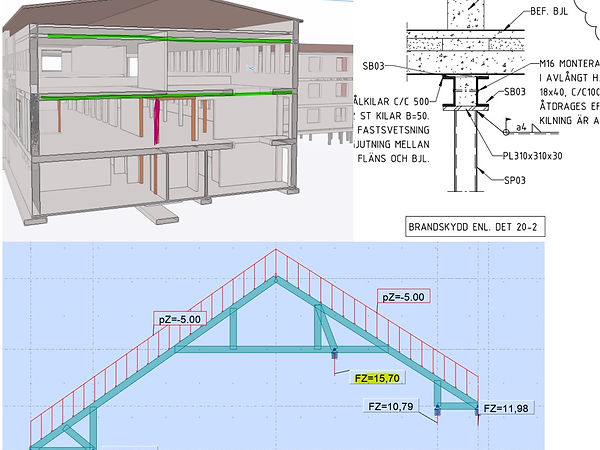600x450 pixels.
Task: Select the right pZ=-5.00 load label
Action: [x=403, y=297]
